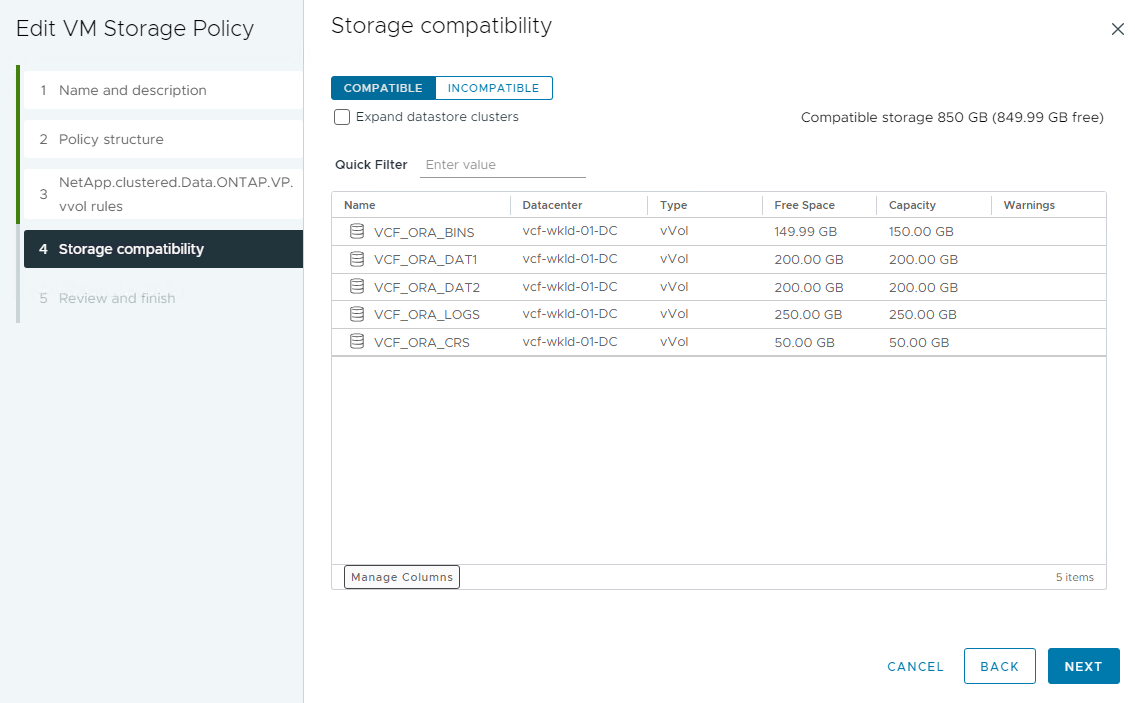Sort table by Capacity column header
The image size is (1135, 703).
pyautogui.click(x=912, y=205)
